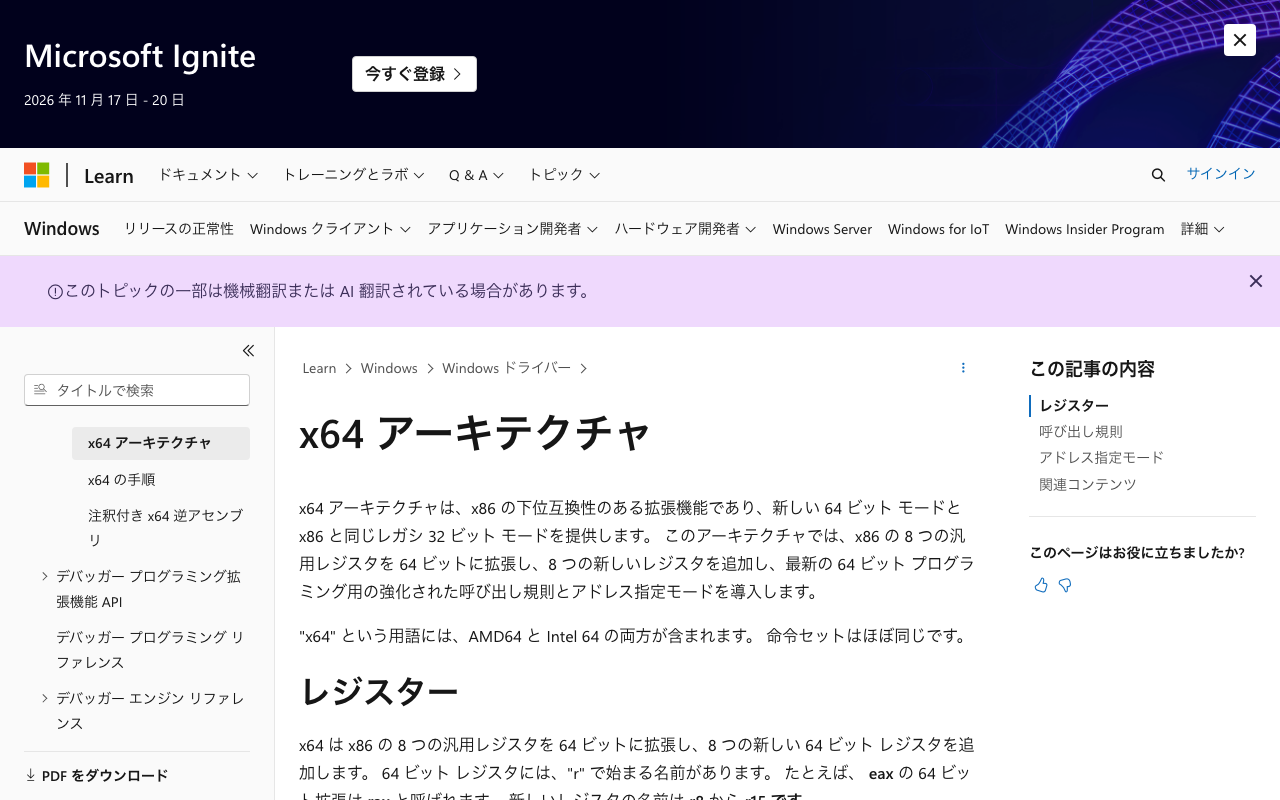Screen dimensions: 1280x800
Task: Jump to 呼び出し規則 section in outline
Action: coord(1081,431)
